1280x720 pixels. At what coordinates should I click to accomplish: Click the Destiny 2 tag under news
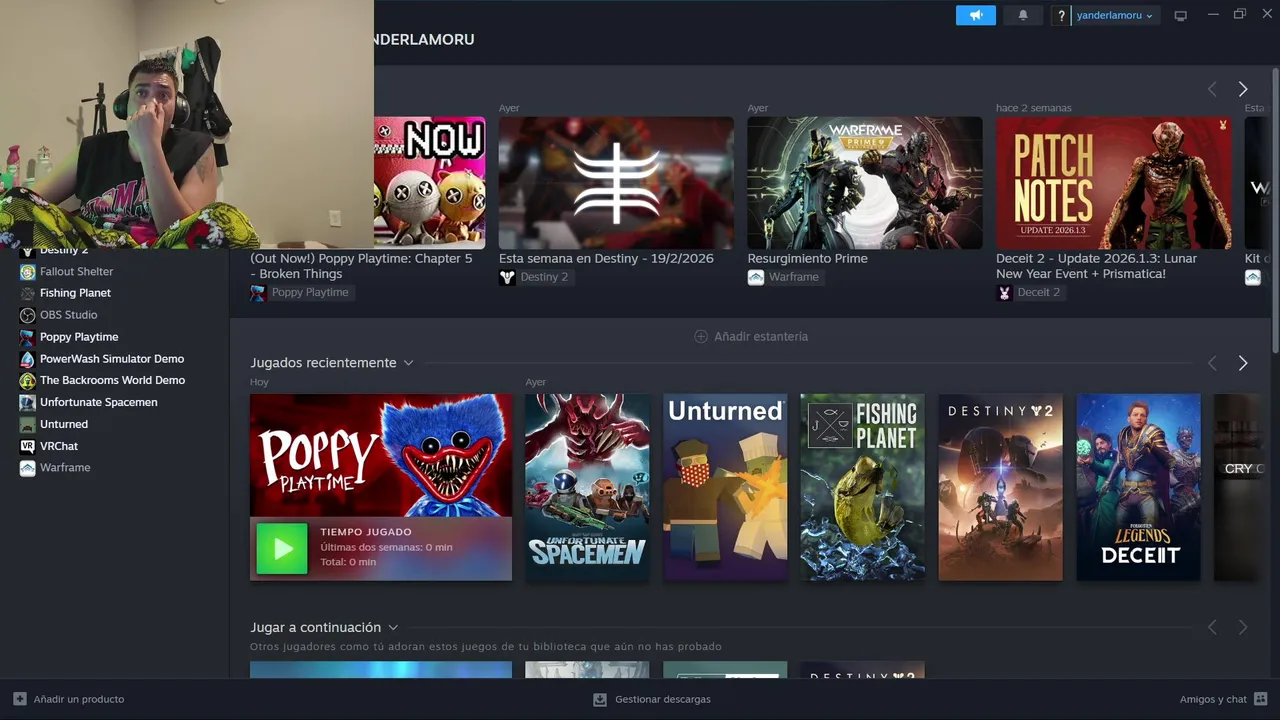click(x=535, y=277)
